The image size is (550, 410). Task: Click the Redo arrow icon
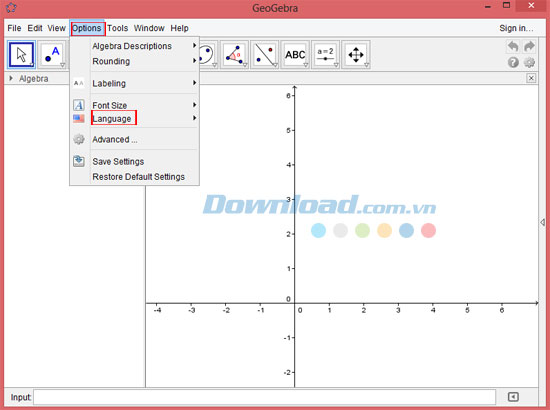coord(529,46)
